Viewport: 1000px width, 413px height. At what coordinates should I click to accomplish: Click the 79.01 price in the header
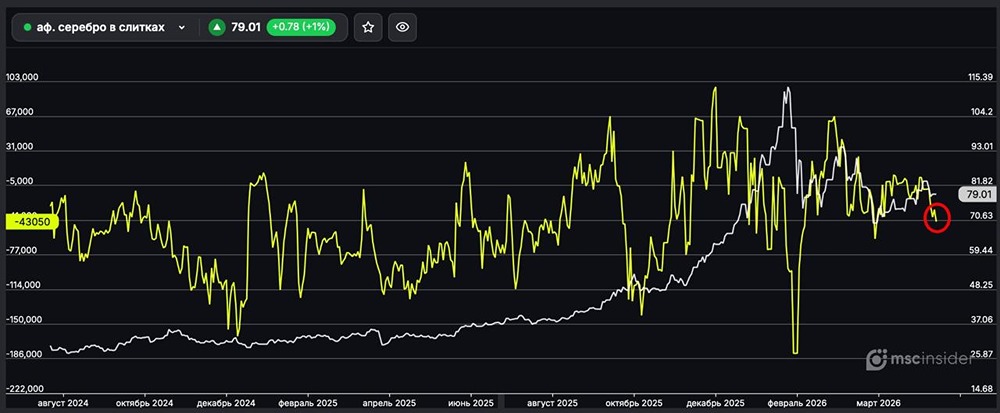pos(247,27)
